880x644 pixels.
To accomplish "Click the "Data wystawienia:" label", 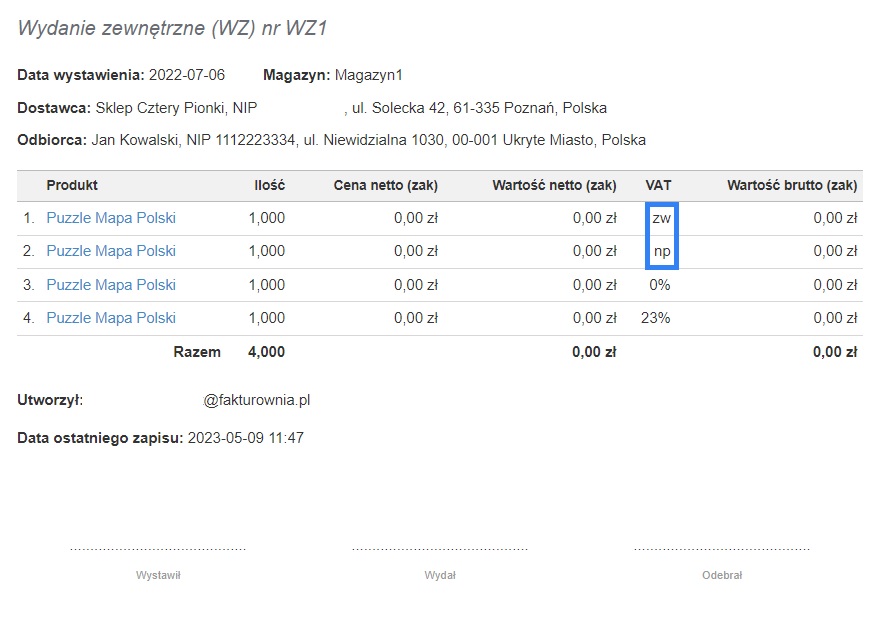I will 81,75.
